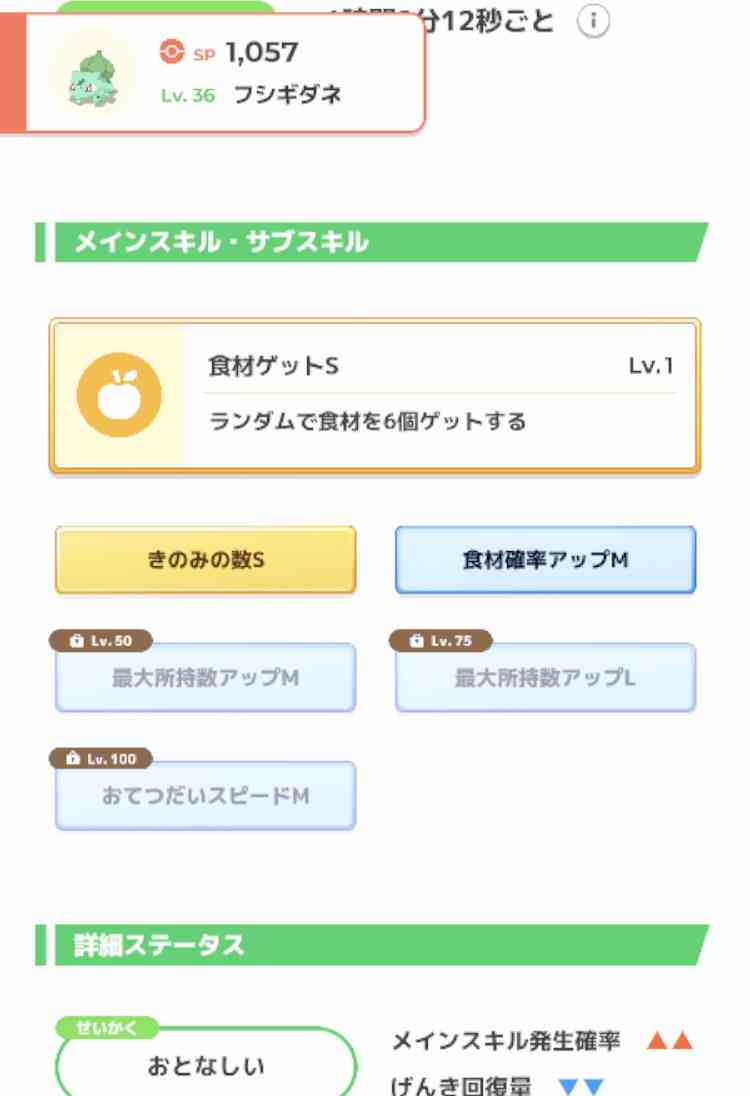The image size is (750, 1096).
Task: Tap the SP Poké Ball icon
Action: [x=172, y=51]
